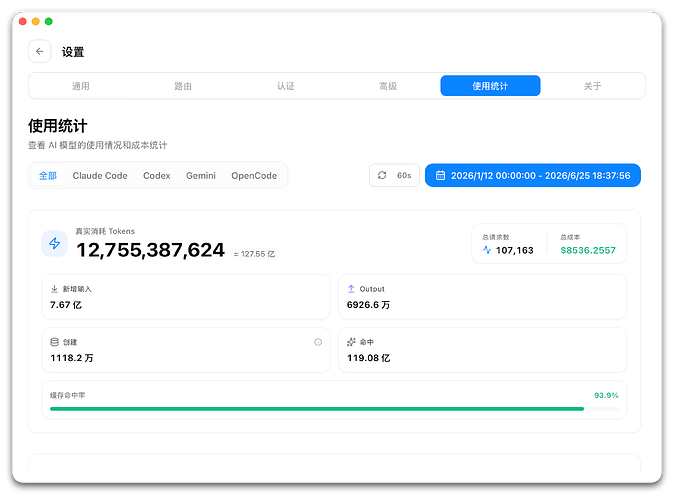The image size is (674, 499).
Task: Open the 关于 tab
Action: (592, 86)
